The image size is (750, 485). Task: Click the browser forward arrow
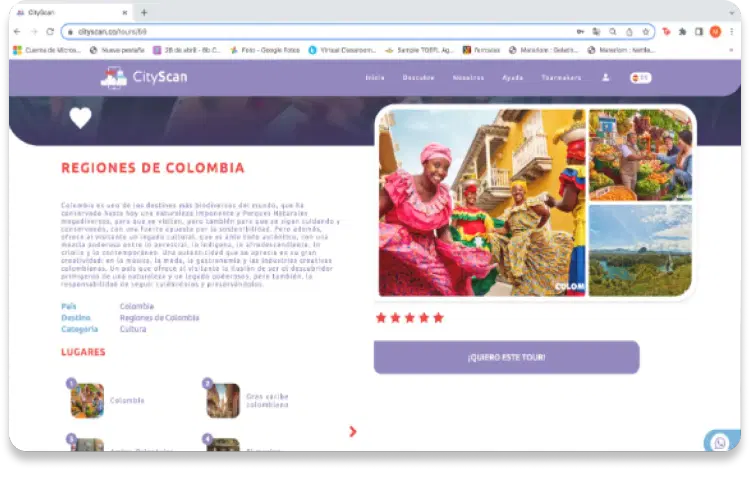click(34, 32)
